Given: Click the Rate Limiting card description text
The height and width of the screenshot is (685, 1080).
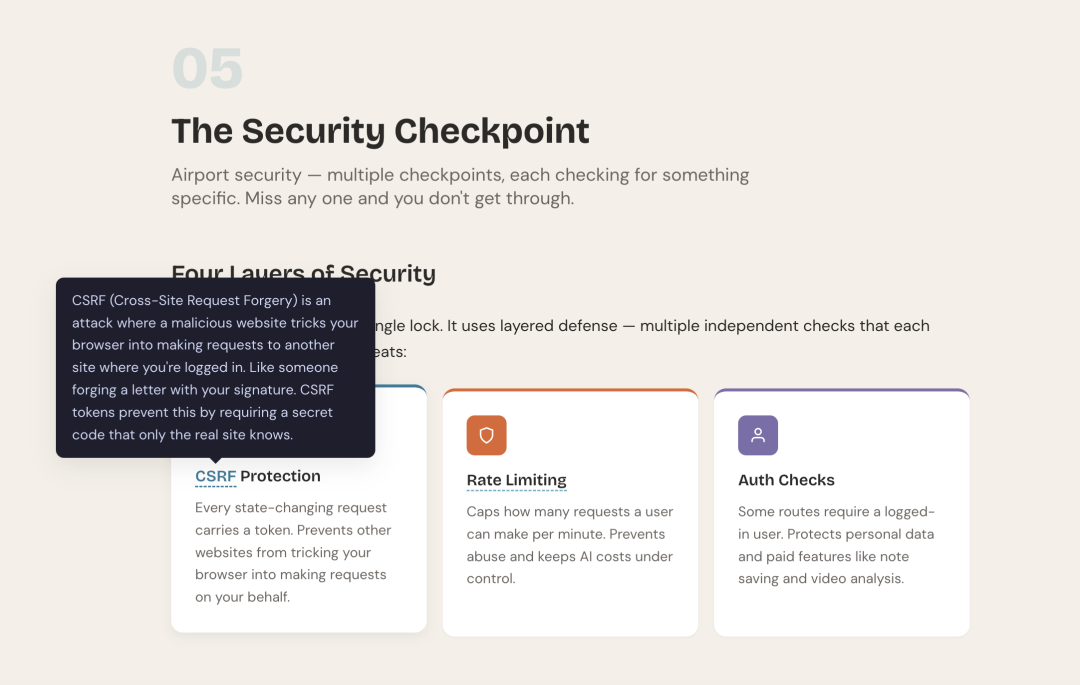Looking at the screenshot, I should [570, 545].
